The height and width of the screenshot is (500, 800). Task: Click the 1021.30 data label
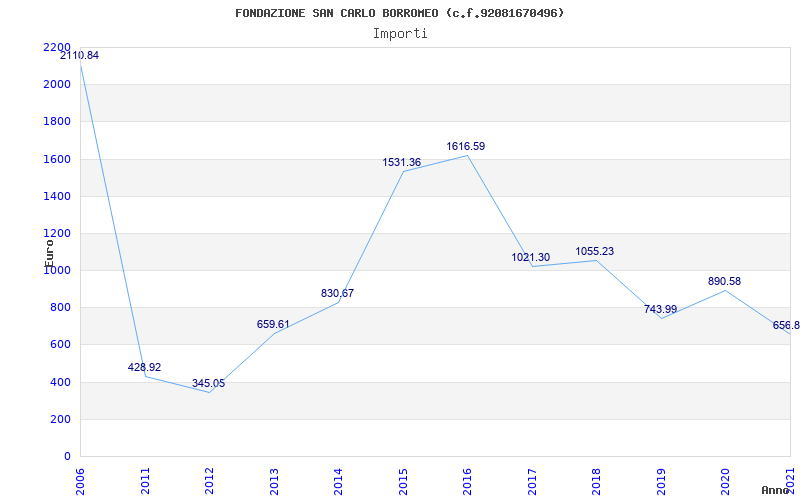531,258
